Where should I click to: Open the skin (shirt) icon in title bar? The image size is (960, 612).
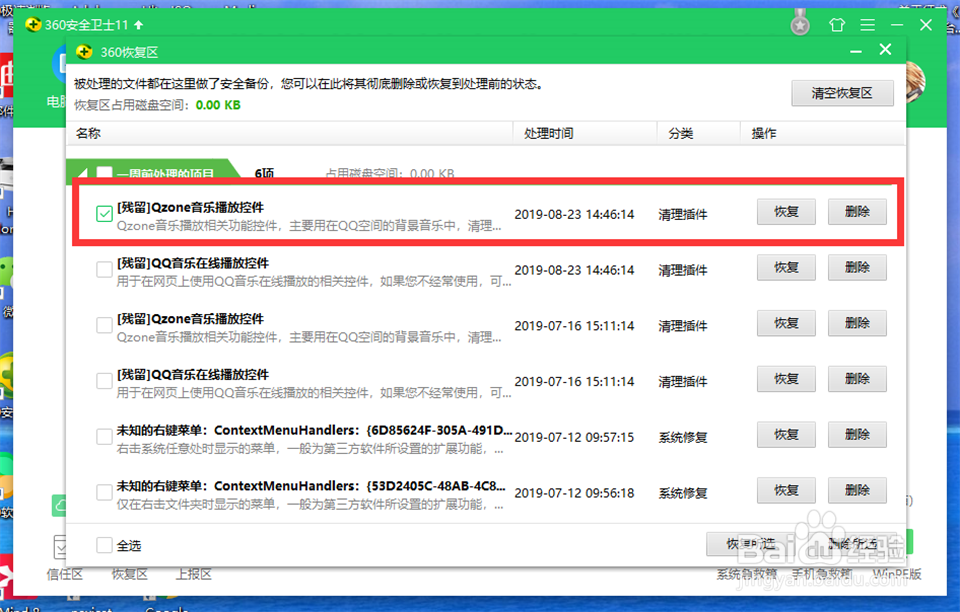[836, 24]
